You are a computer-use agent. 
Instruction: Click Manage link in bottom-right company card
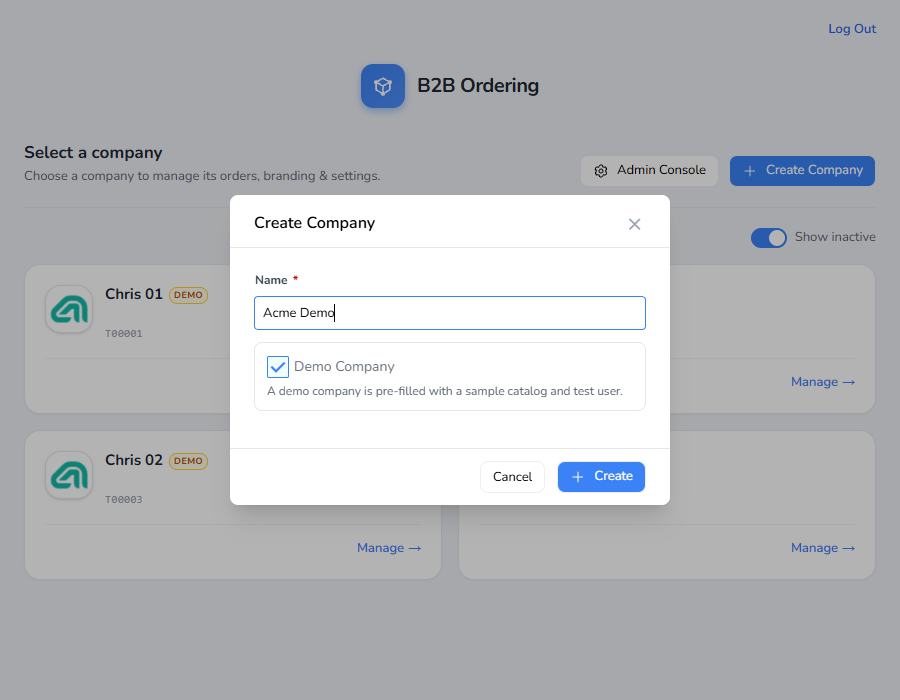tap(823, 548)
